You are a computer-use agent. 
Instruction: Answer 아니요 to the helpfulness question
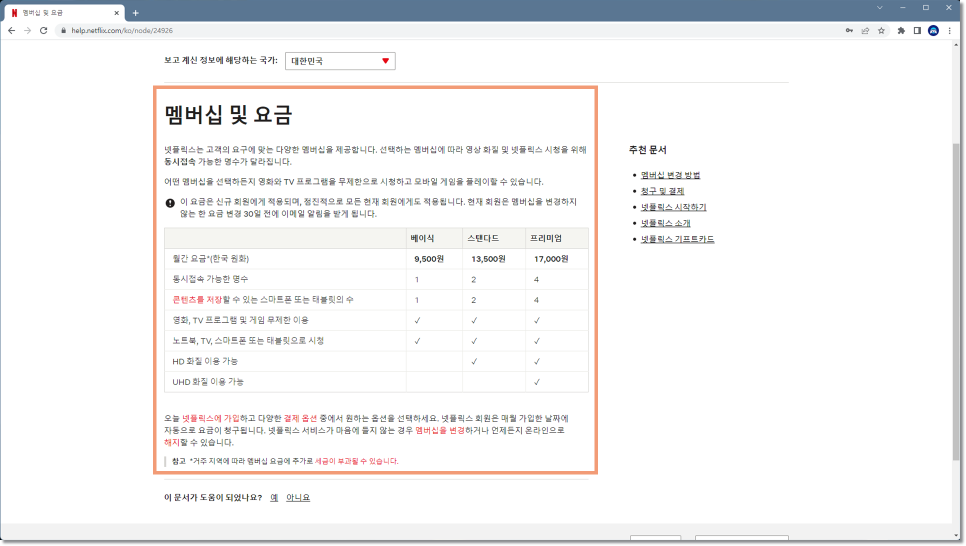[298, 498]
